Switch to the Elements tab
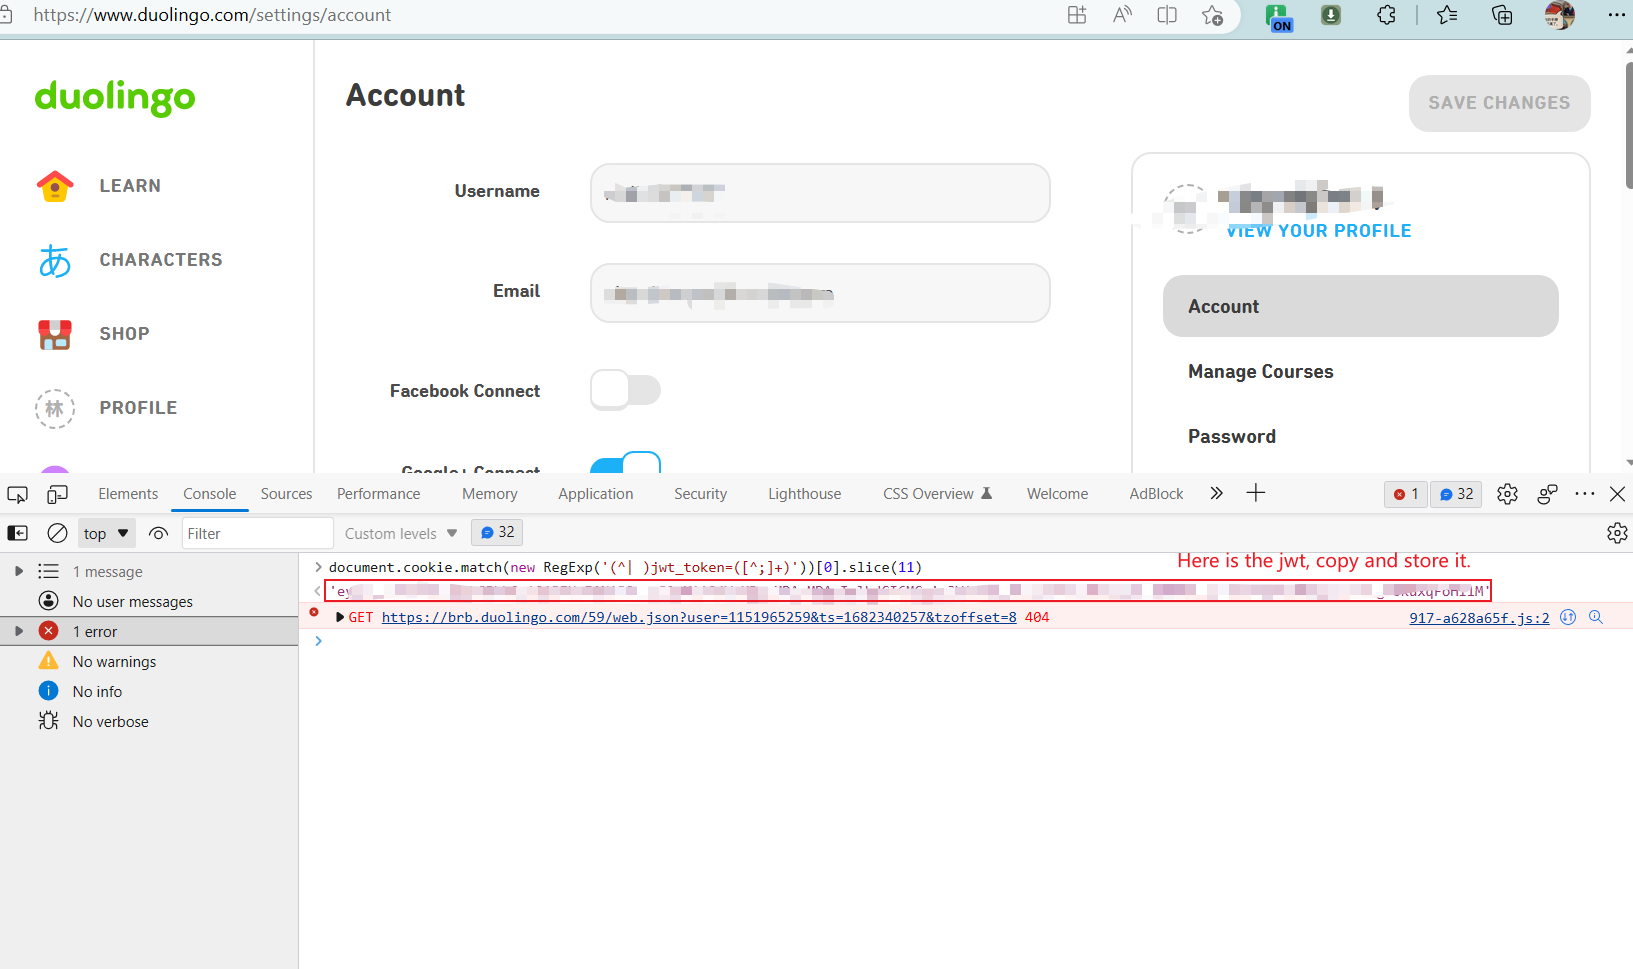 click(x=128, y=494)
